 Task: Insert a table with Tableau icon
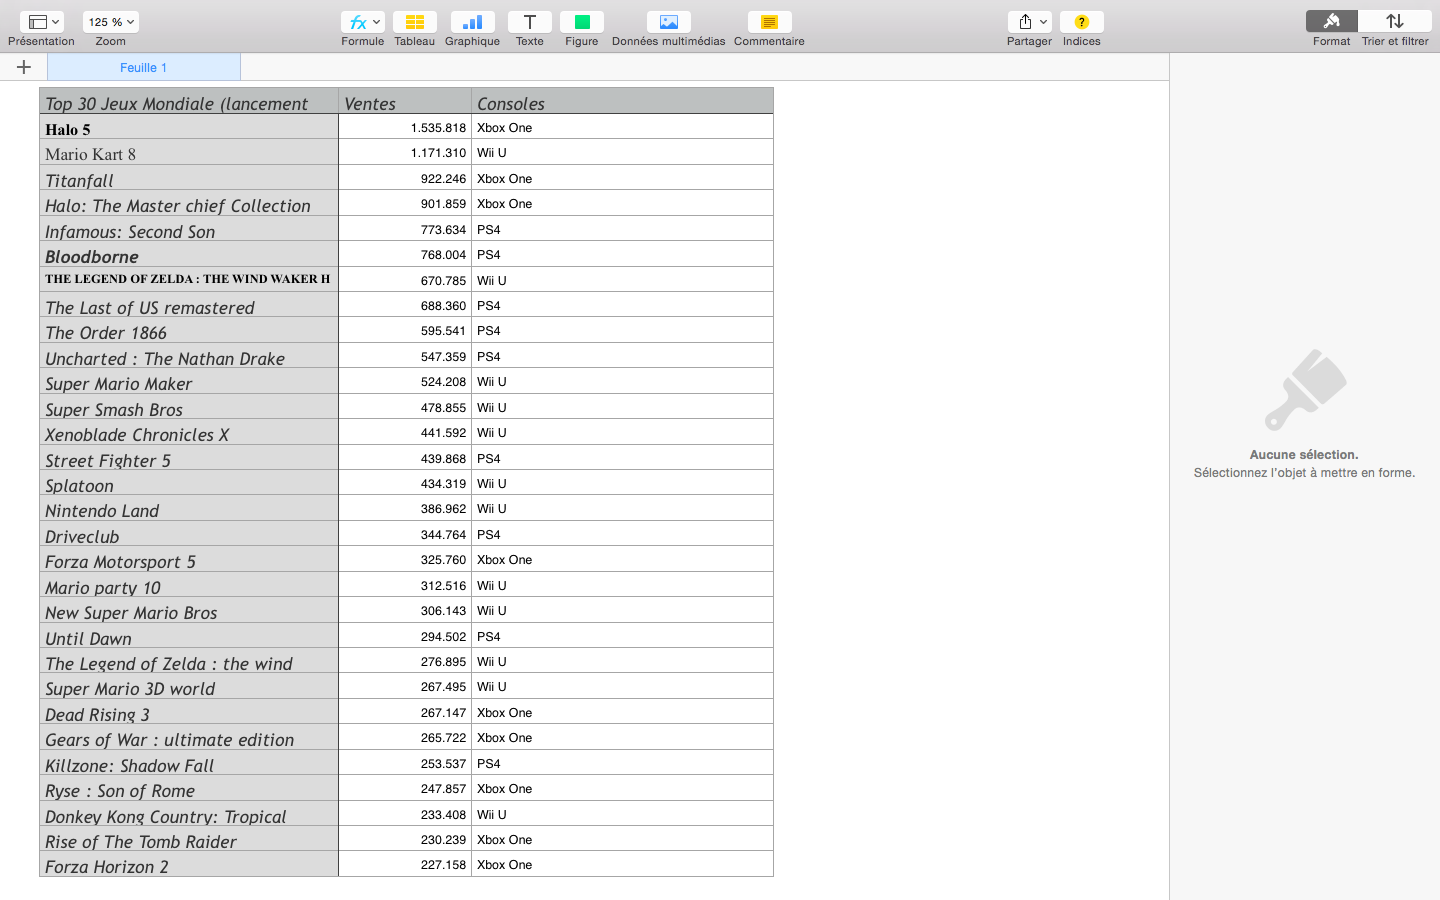[414, 22]
